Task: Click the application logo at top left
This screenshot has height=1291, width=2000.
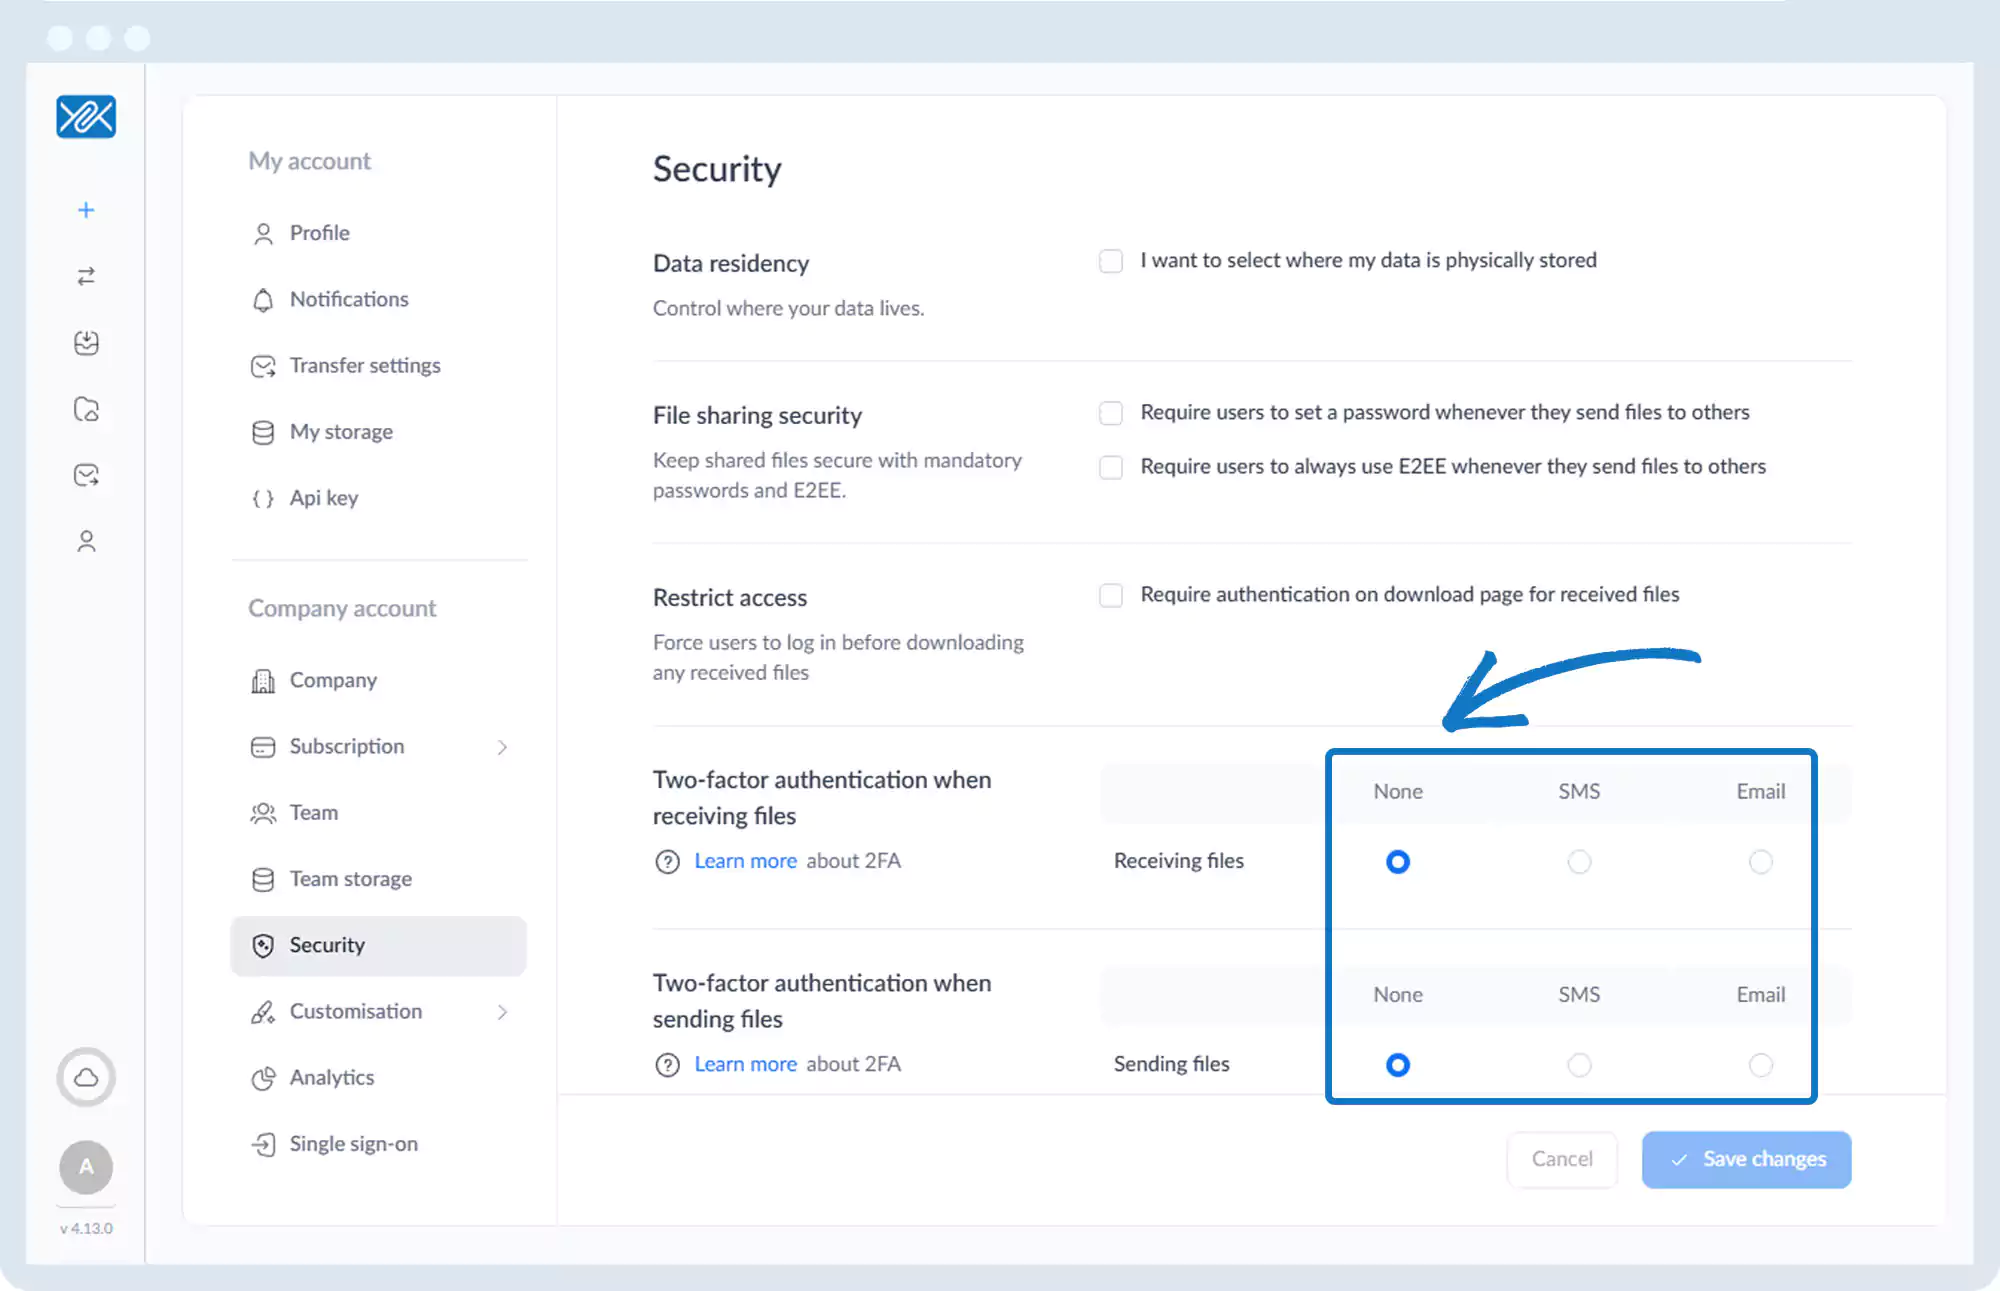Action: point(86,117)
